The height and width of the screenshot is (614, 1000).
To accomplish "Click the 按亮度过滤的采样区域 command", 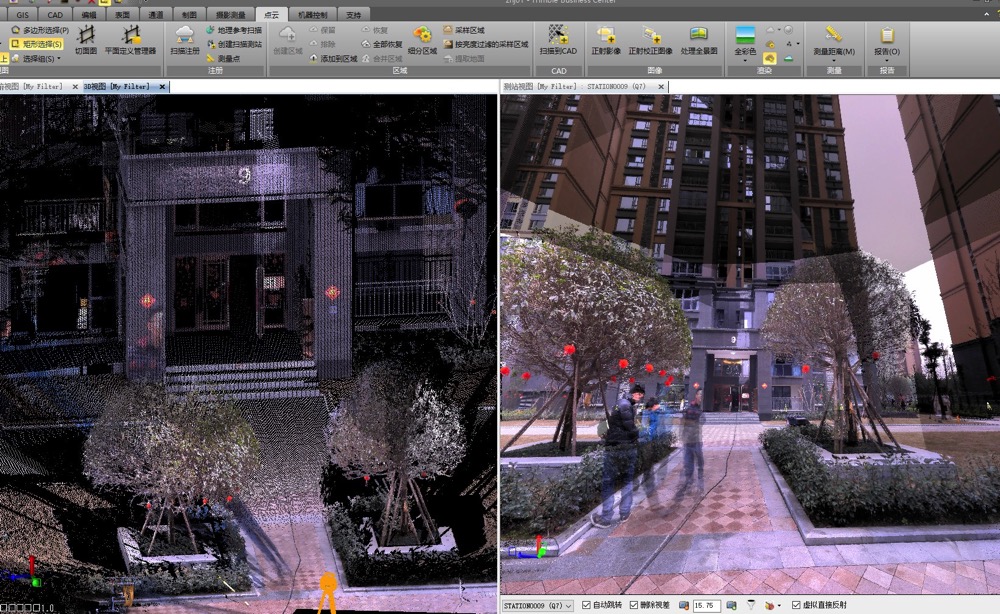I will tap(485, 44).
